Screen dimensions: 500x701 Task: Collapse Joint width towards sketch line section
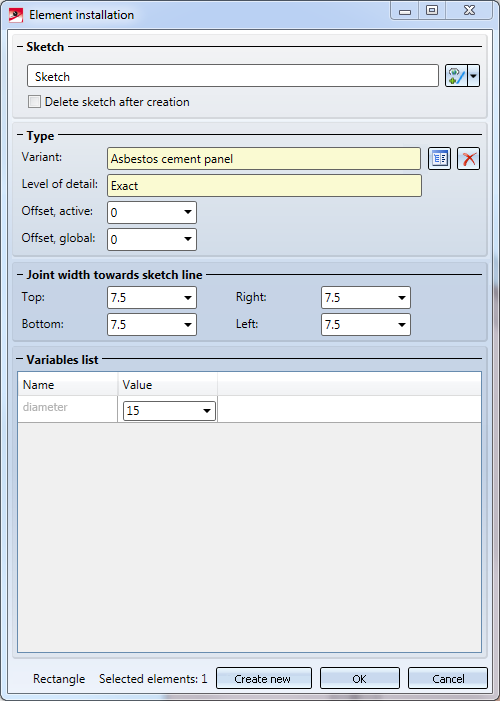point(20,274)
